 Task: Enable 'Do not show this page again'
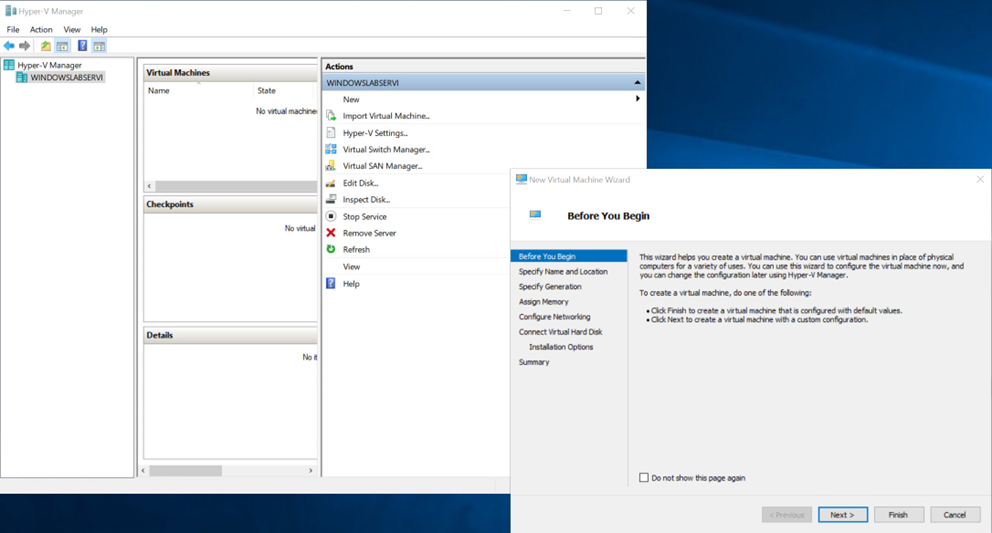pyautogui.click(x=644, y=478)
